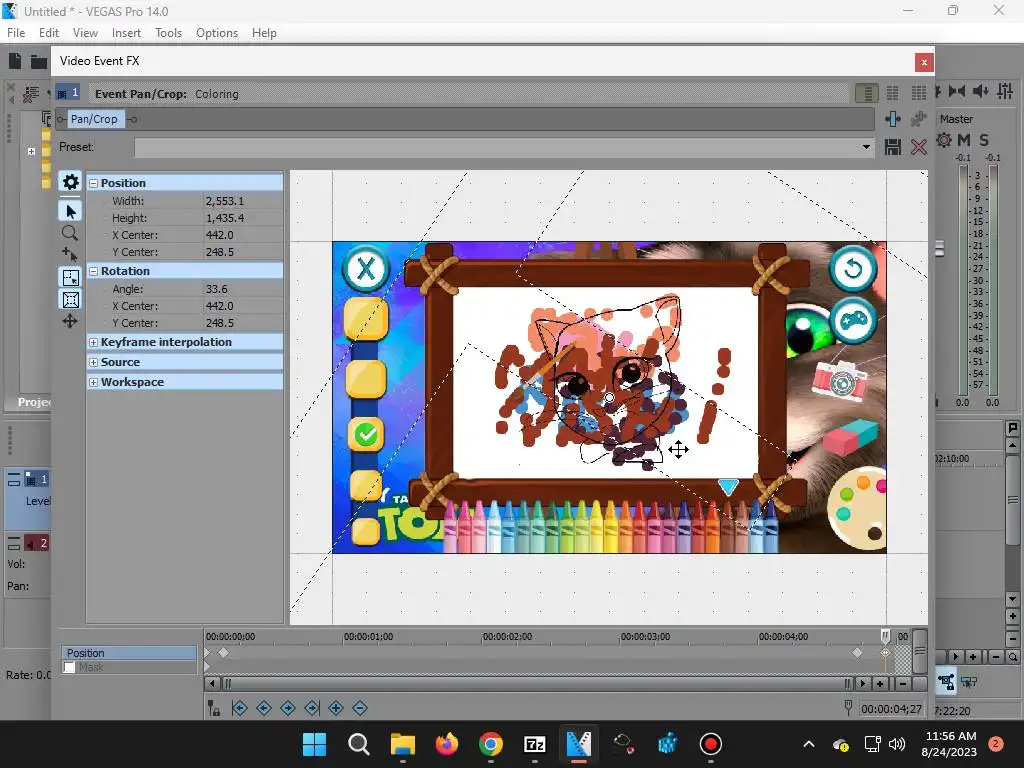Screen dimensions: 1024x768
Task: Click the Downmix Output bowtie icon
Action: click(957, 91)
